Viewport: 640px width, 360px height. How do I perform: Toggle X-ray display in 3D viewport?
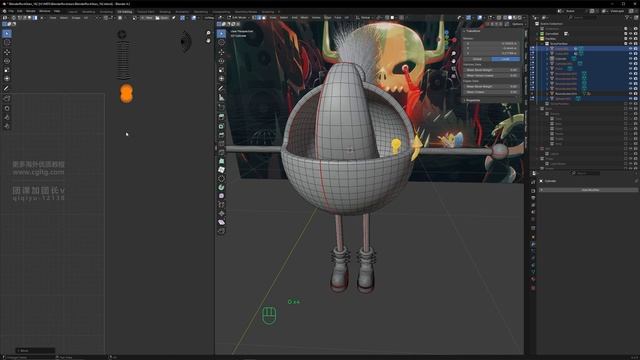tap(499, 18)
